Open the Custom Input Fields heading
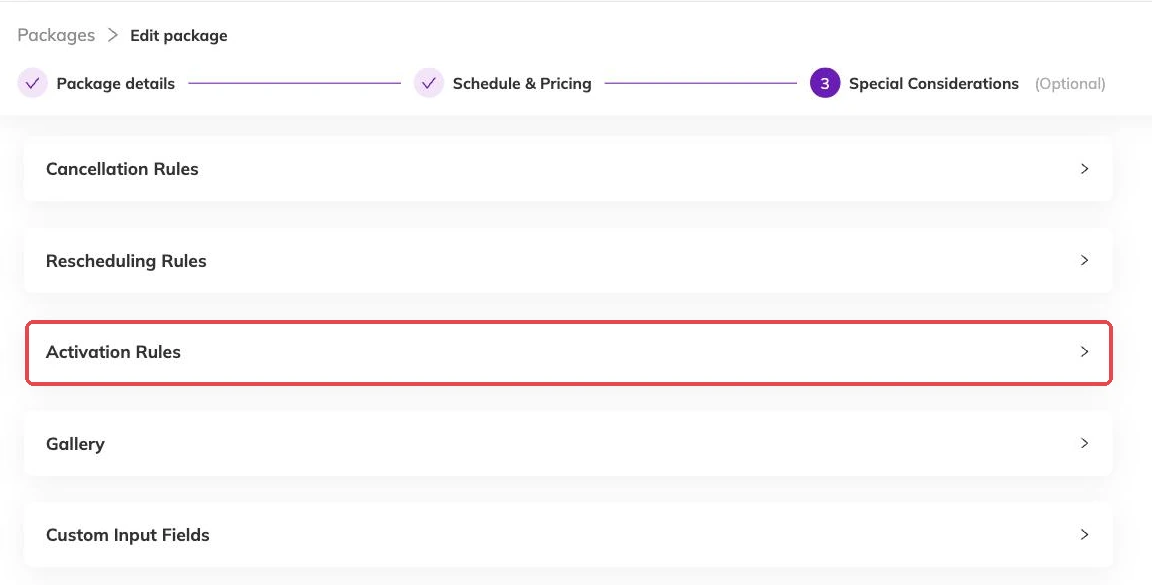The height and width of the screenshot is (585, 1152). click(x=127, y=535)
